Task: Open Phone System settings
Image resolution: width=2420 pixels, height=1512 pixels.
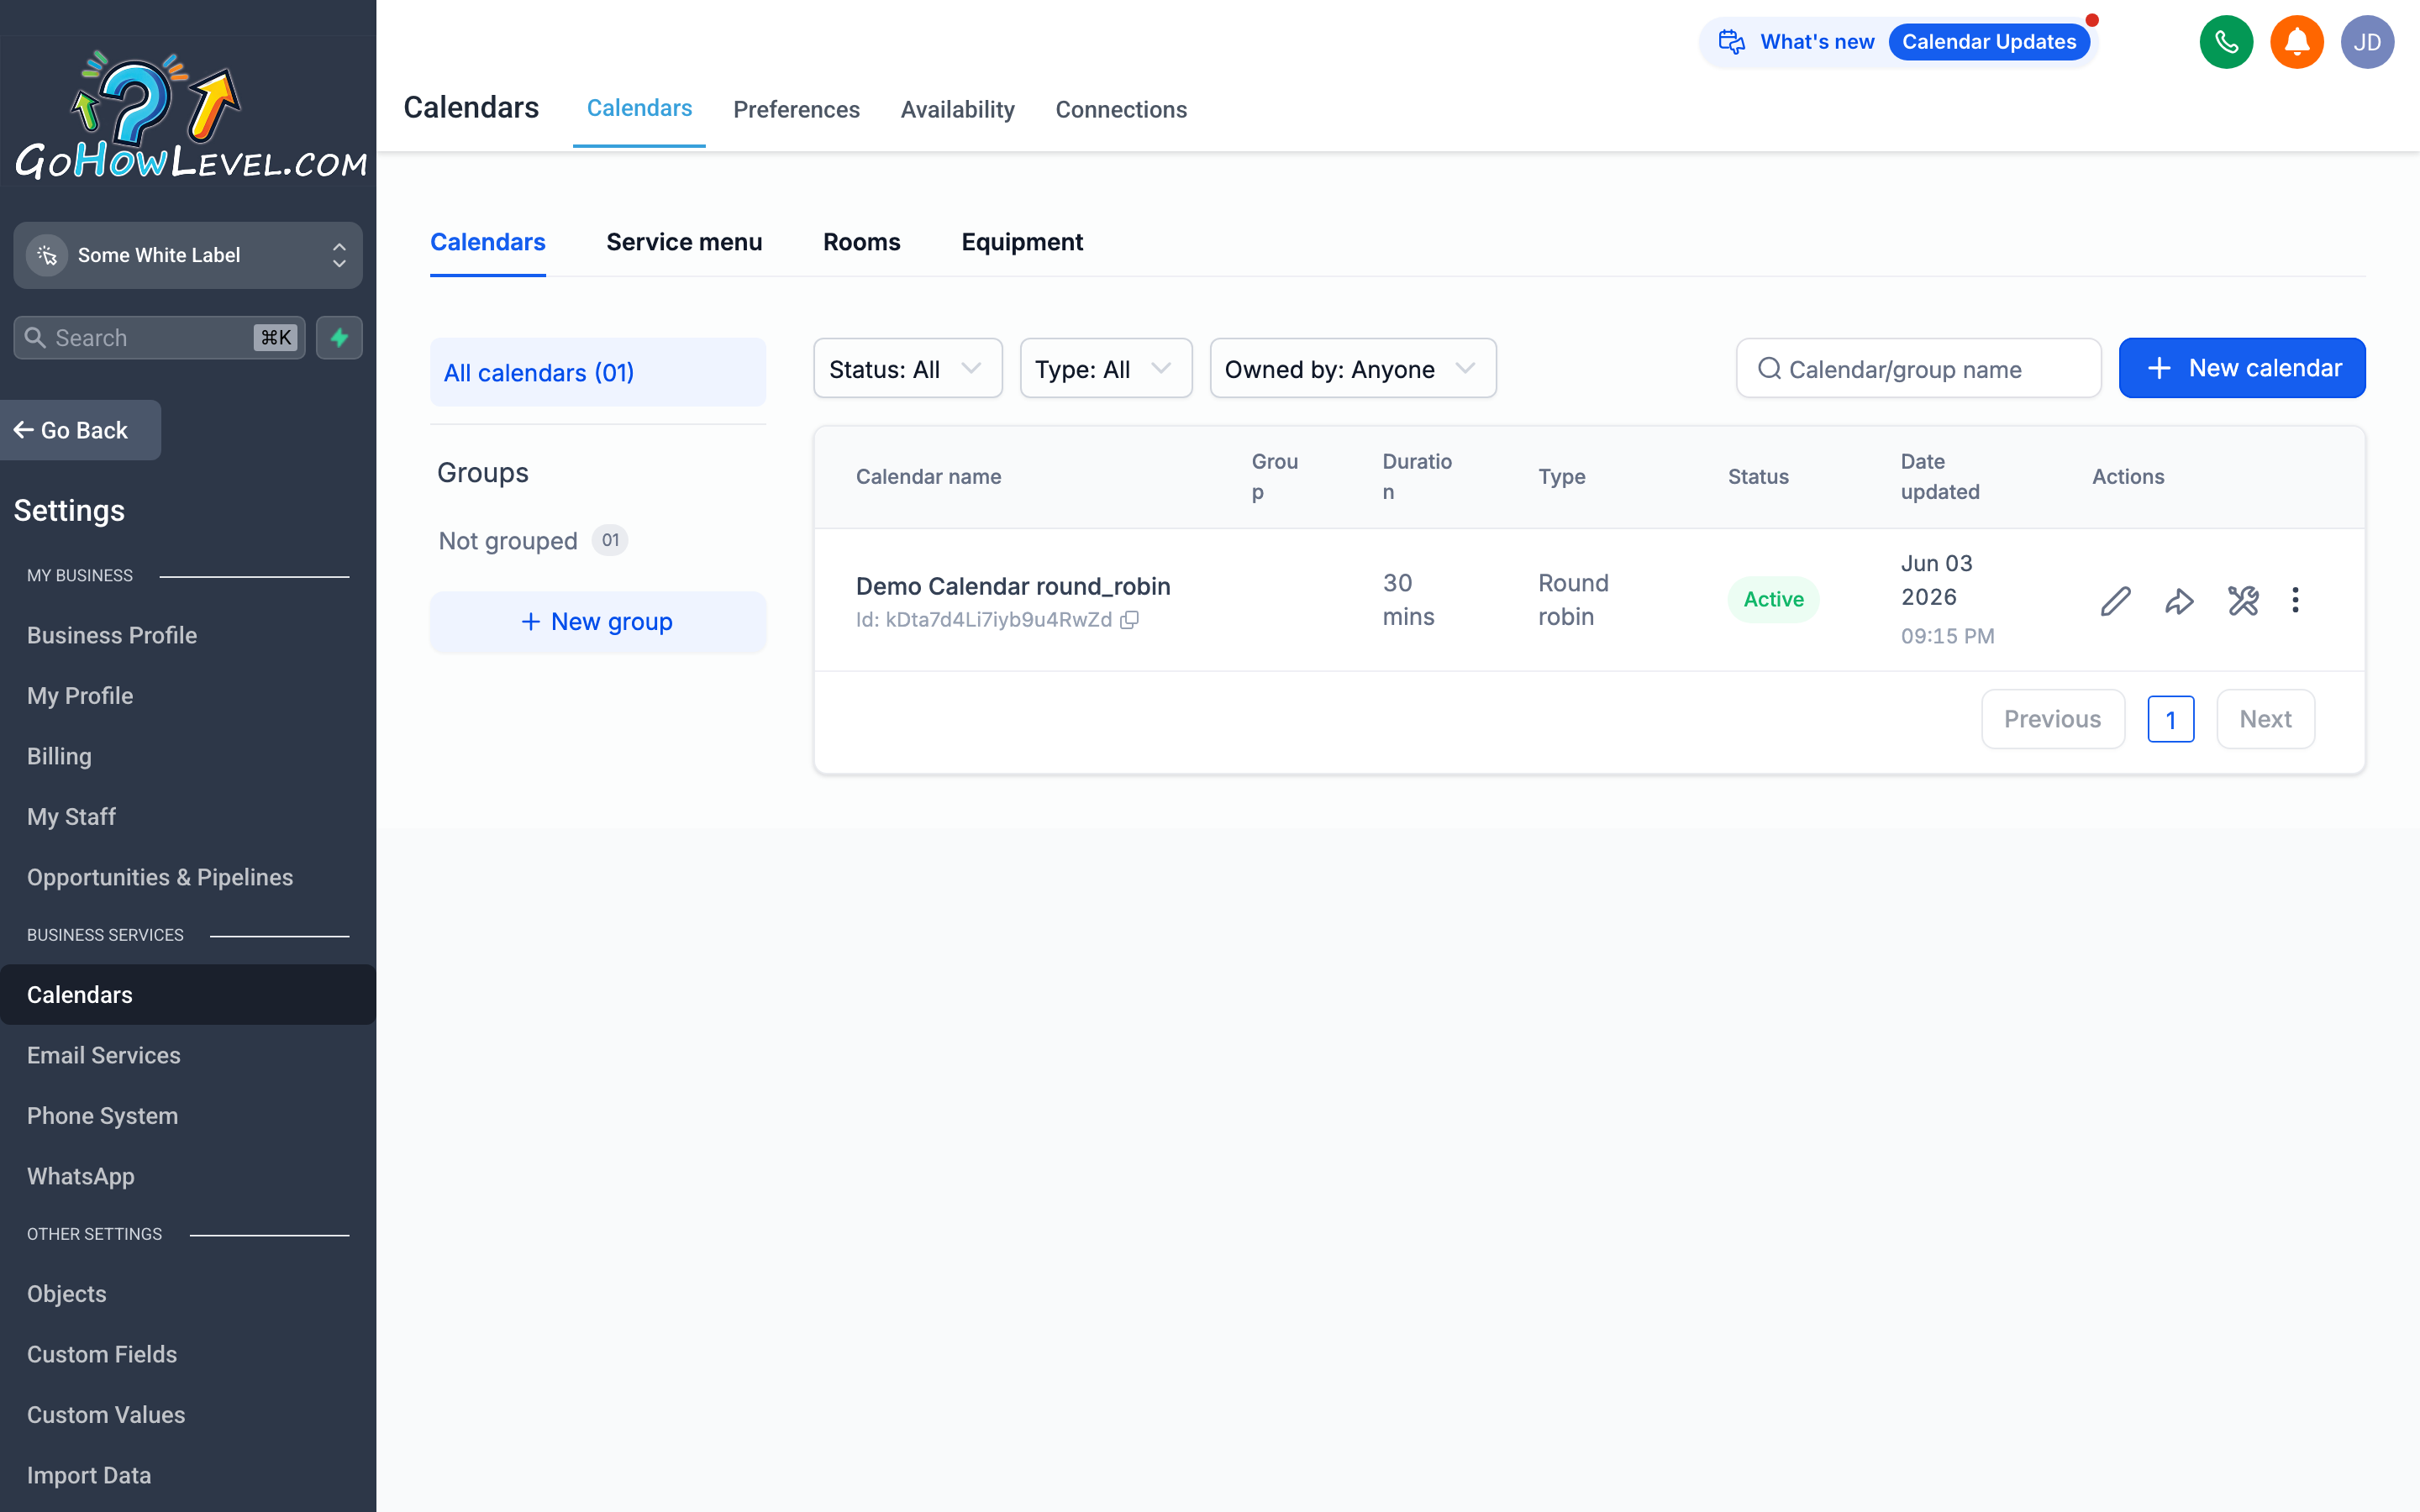Action: coord(102,1115)
